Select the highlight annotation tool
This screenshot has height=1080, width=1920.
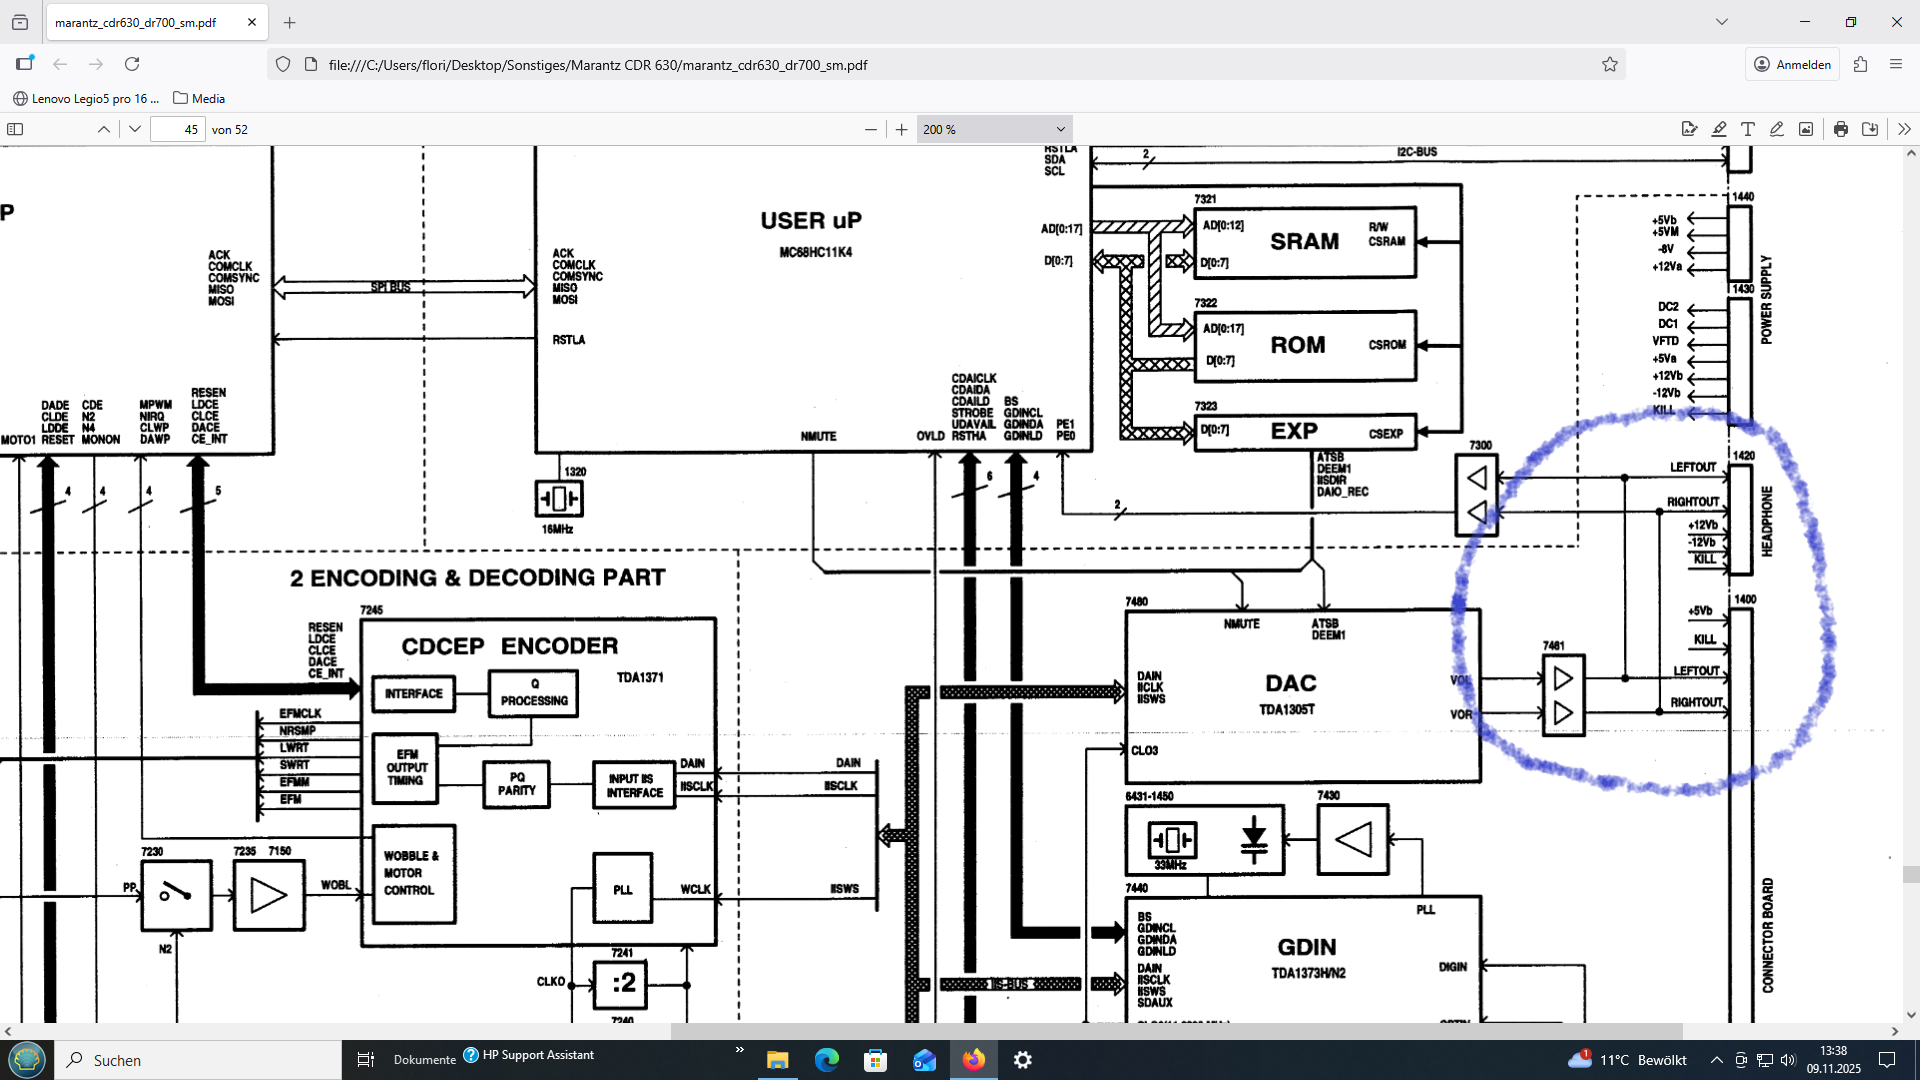point(1719,129)
